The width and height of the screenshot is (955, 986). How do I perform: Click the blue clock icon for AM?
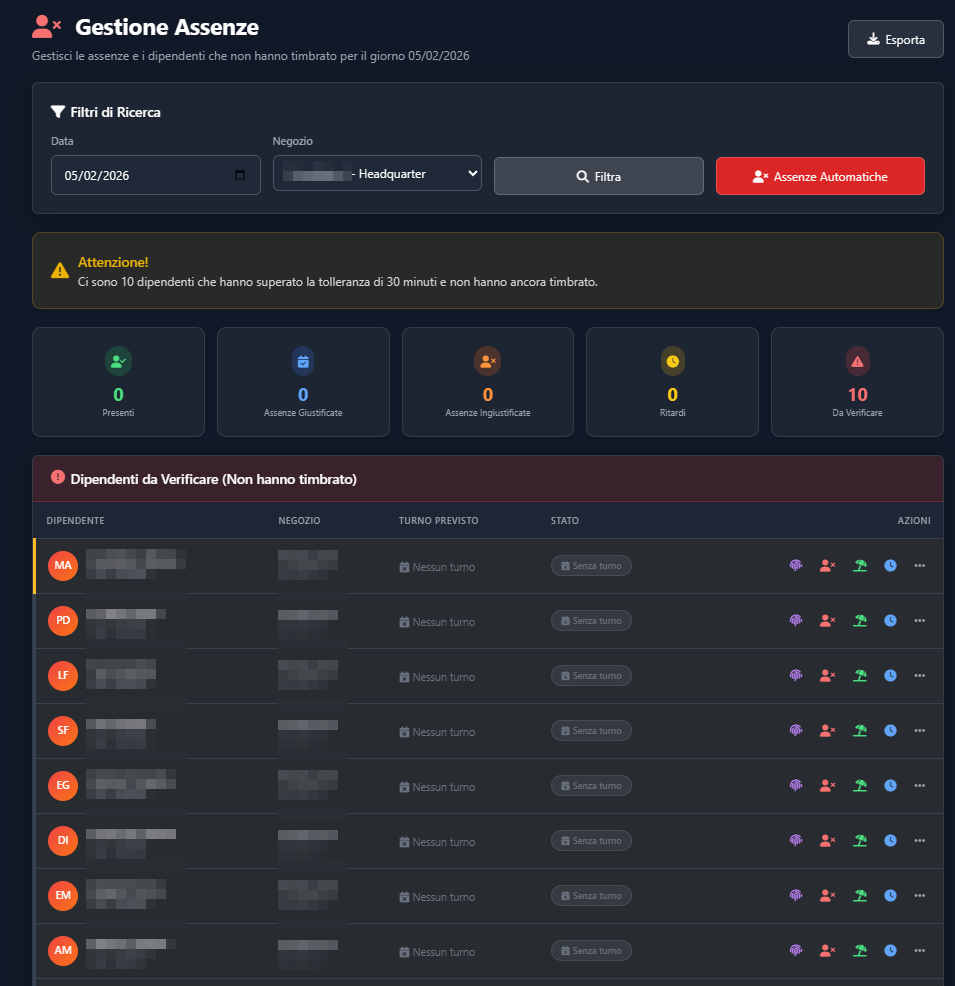coord(890,951)
